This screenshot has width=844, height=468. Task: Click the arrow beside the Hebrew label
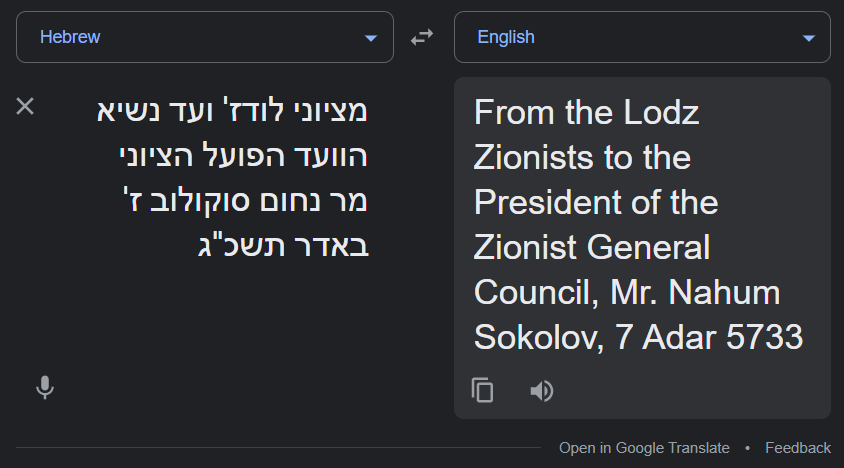point(371,38)
